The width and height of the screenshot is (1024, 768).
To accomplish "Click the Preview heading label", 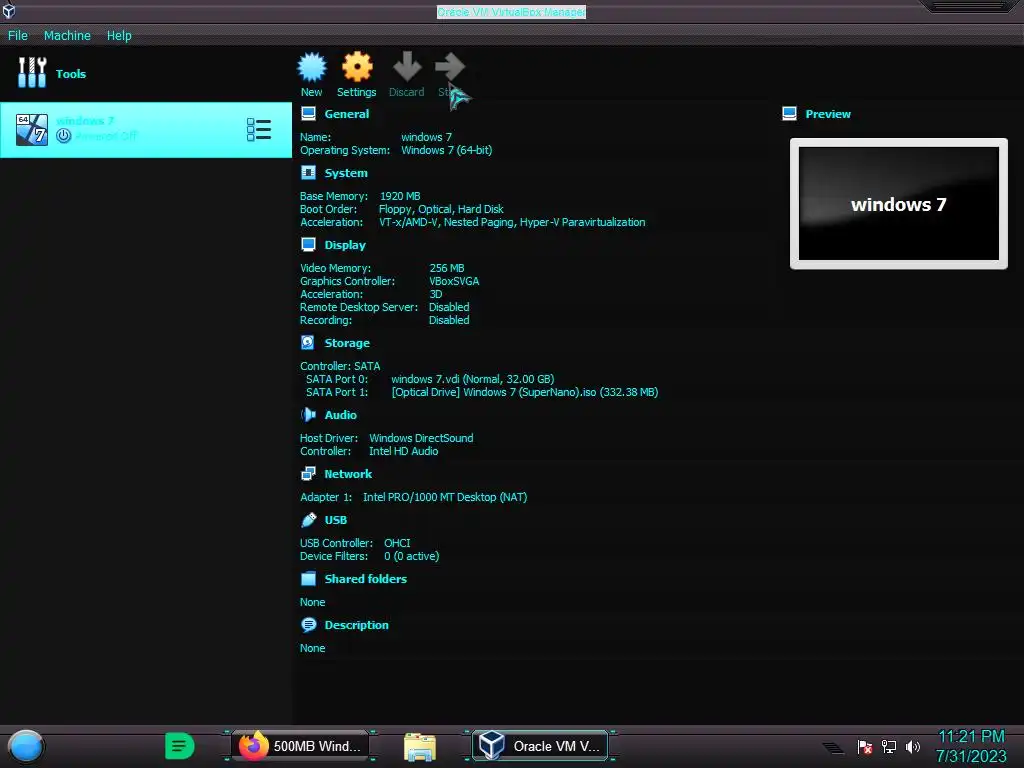I will click(828, 114).
